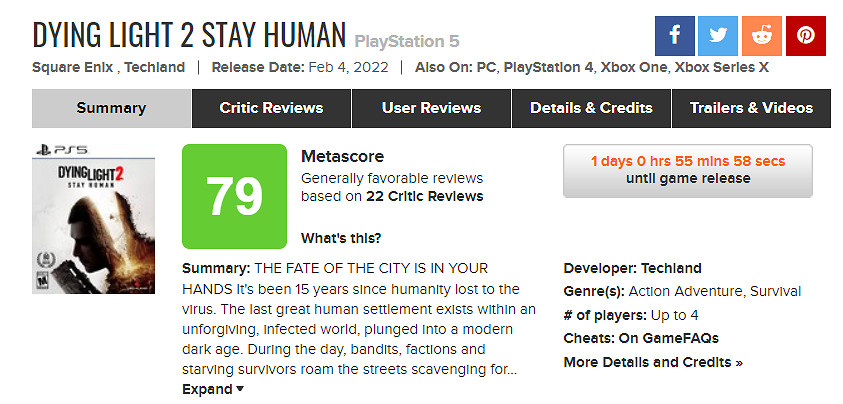Open the Trailers & Videos tab
843x404 pixels.
[x=751, y=108]
